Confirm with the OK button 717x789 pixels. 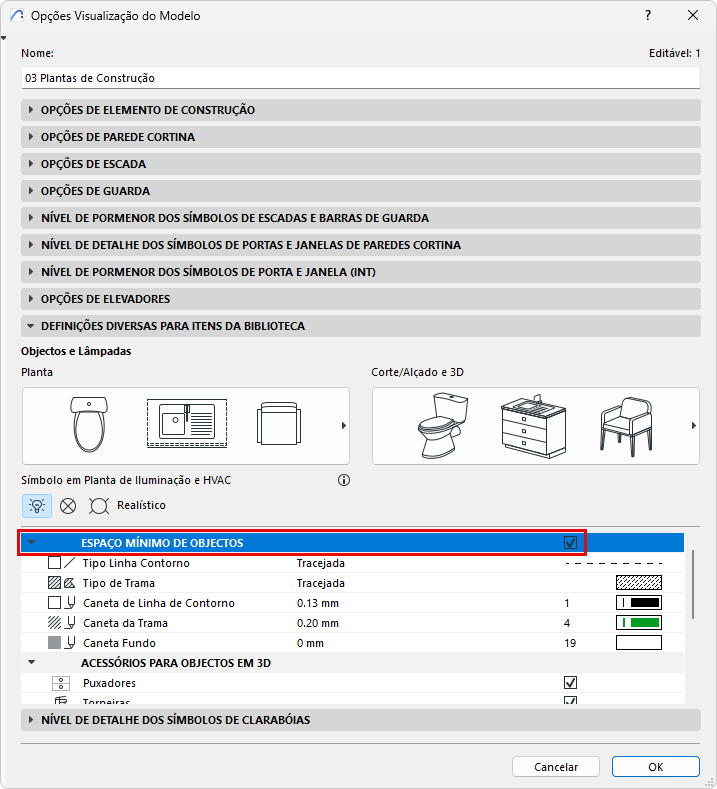[x=656, y=767]
